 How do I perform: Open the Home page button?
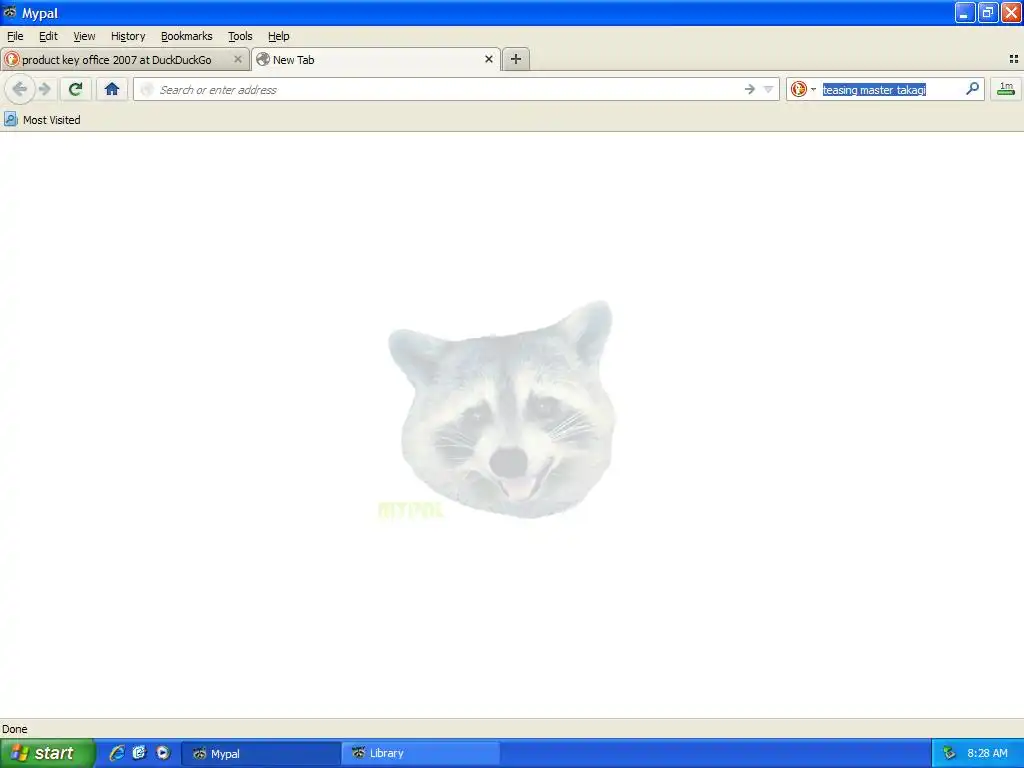tap(112, 89)
